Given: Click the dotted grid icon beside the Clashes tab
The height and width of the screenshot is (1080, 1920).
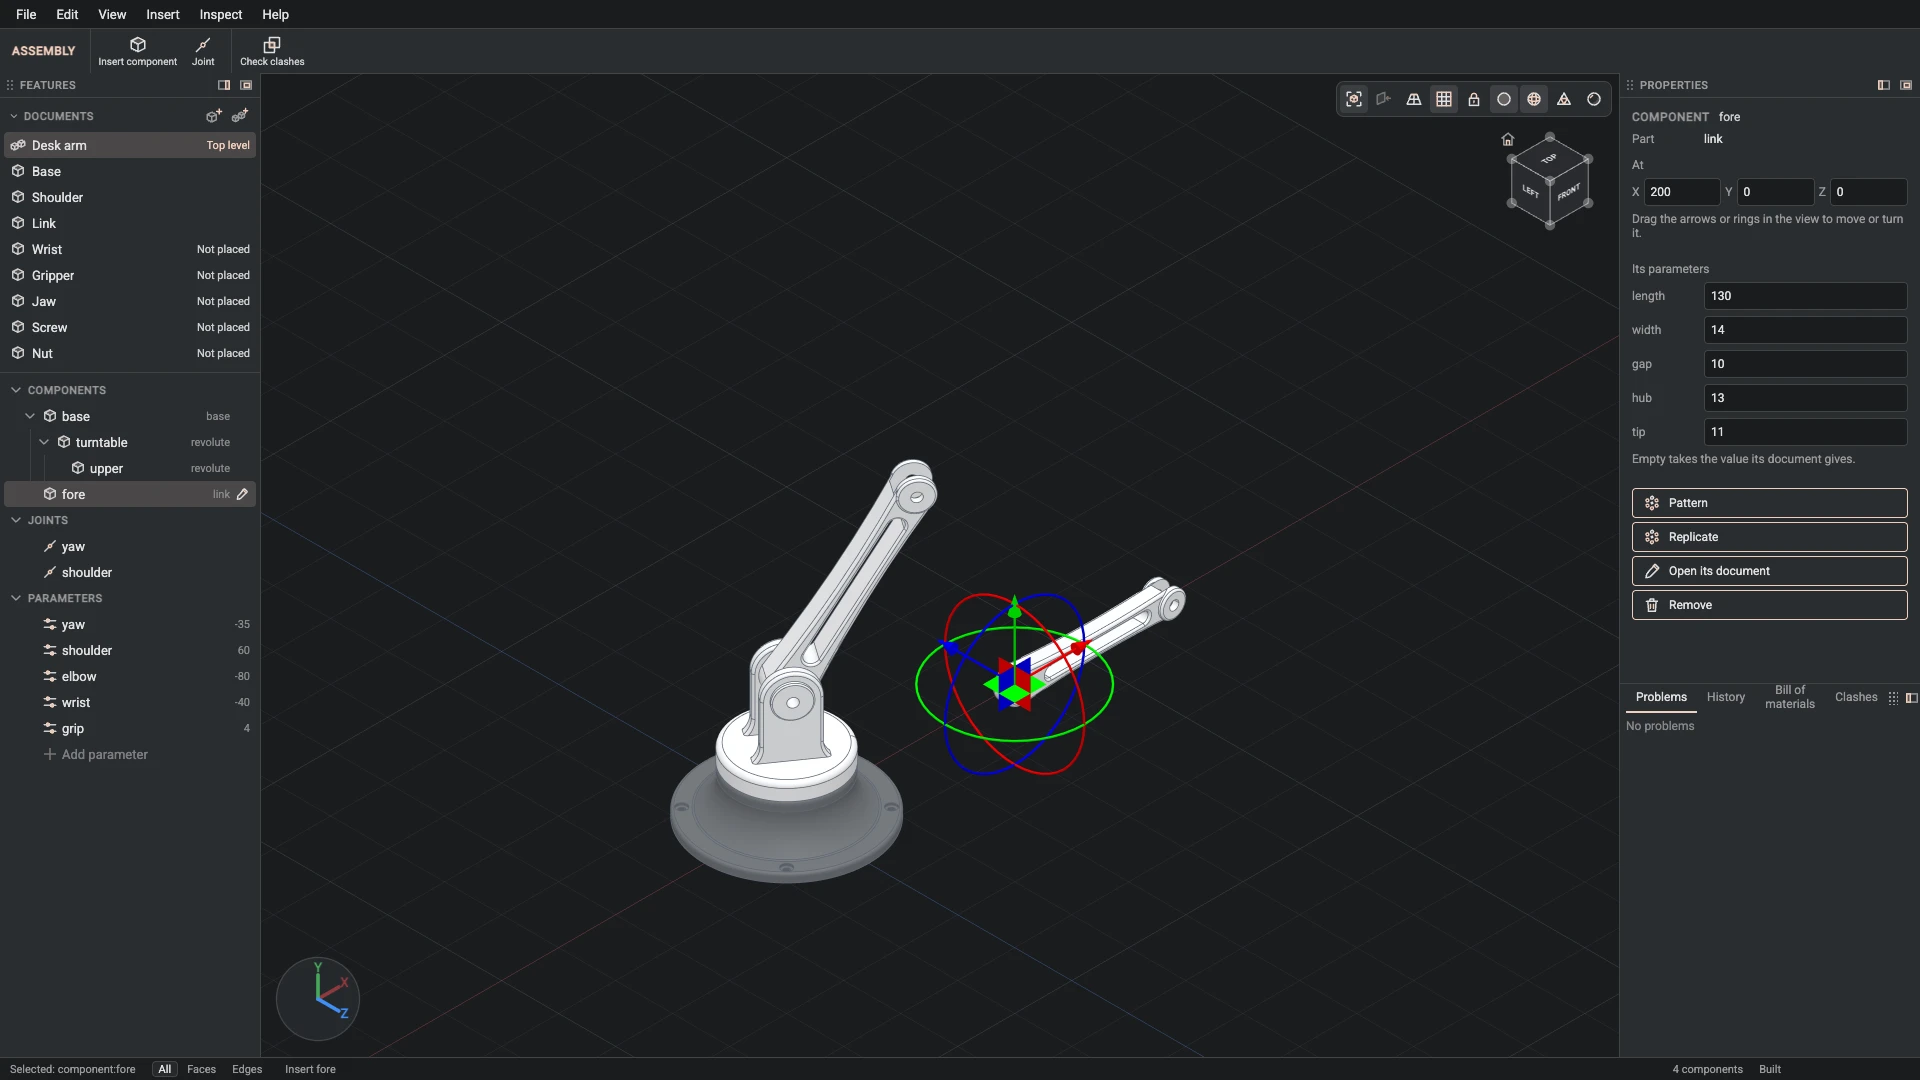Looking at the screenshot, I should click(x=1893, y=698).
